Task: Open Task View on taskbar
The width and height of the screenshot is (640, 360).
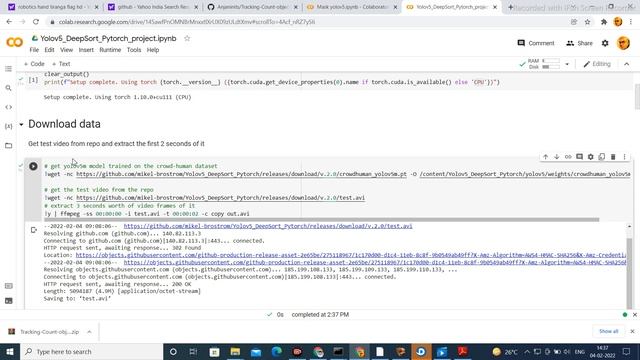Action: point(193,351)
